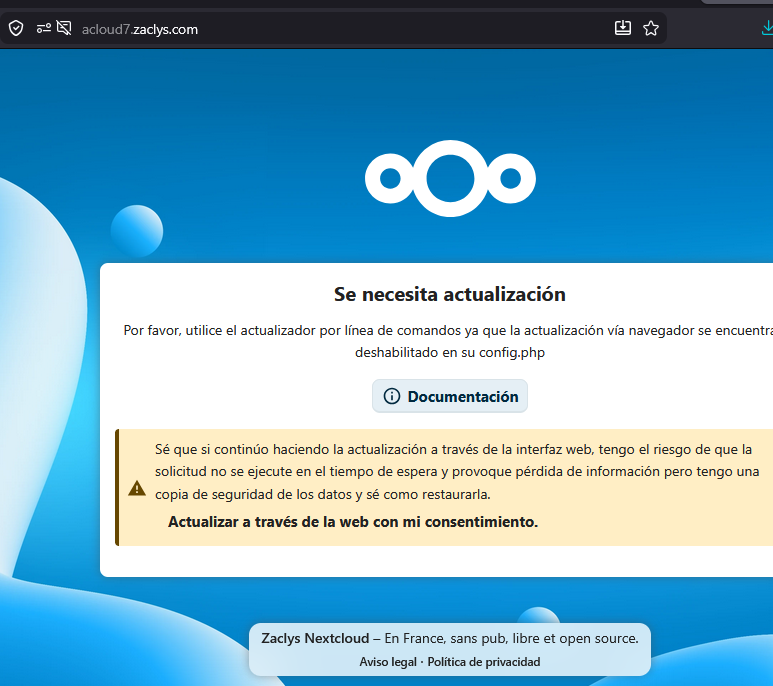Open the downloads arrow icon
Image resolution: width=773 pixels, height=686 pixels.
[x=767, y=28]
